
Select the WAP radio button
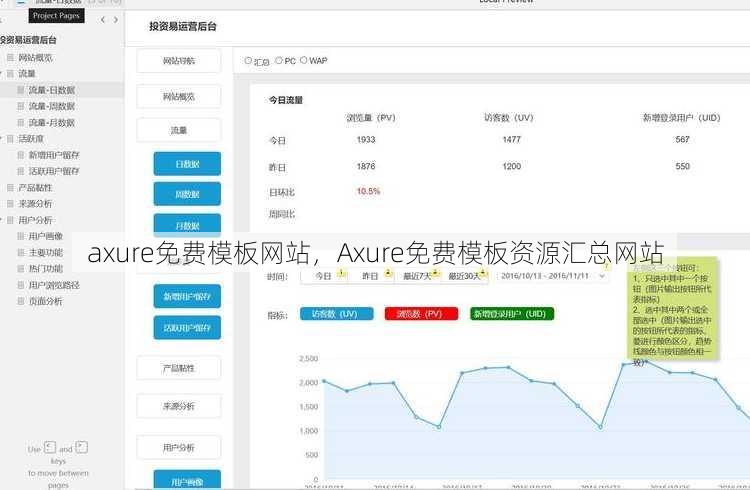303,60
